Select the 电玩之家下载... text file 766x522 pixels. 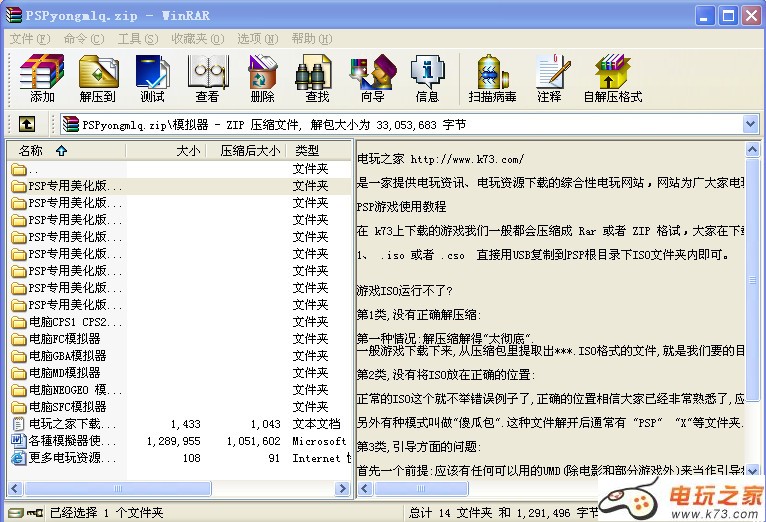point(64,424)
